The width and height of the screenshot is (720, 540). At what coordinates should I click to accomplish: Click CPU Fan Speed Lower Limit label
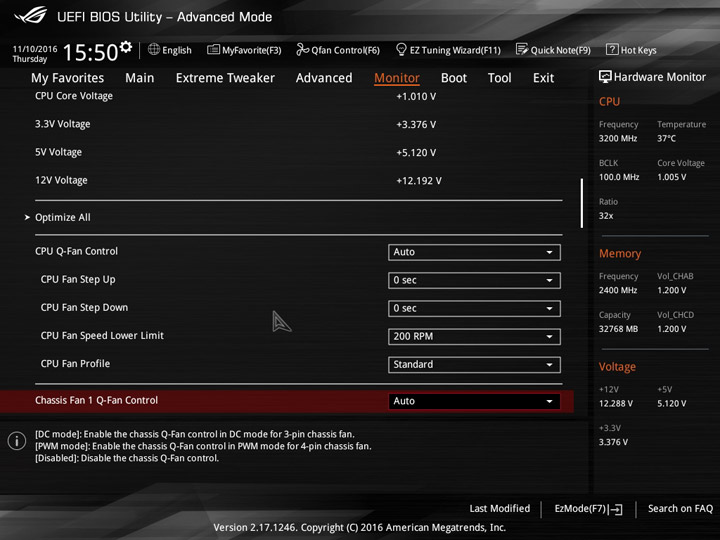tap(102, 336)
